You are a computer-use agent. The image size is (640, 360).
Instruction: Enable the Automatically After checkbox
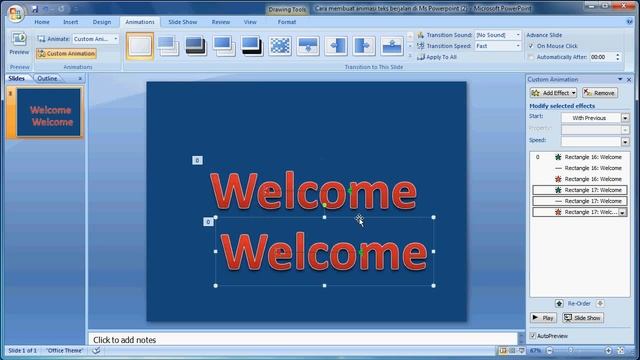point(531,57)
